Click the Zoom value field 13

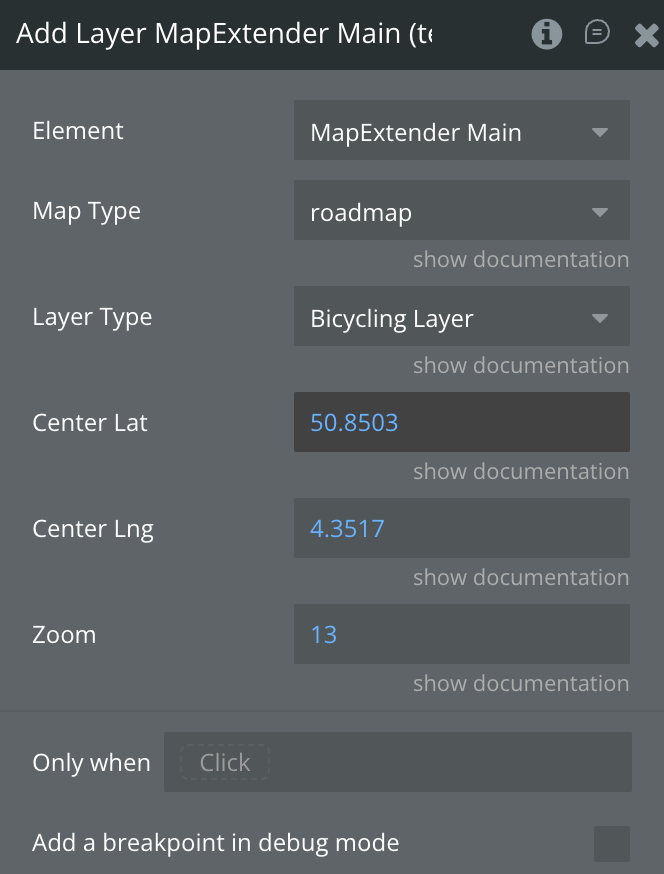tap(461, 634)
